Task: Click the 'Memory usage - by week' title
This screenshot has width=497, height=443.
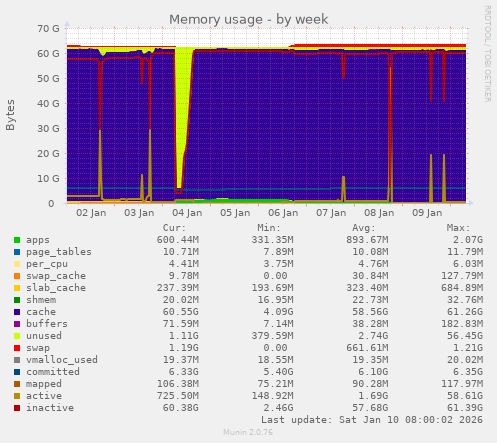Action: tap(249, 20)
